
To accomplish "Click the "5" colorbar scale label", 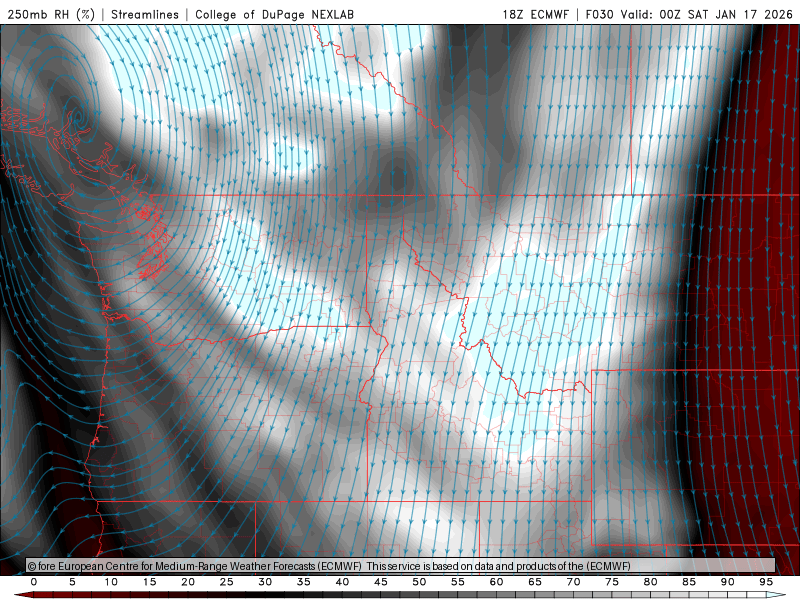I will 72,582.
